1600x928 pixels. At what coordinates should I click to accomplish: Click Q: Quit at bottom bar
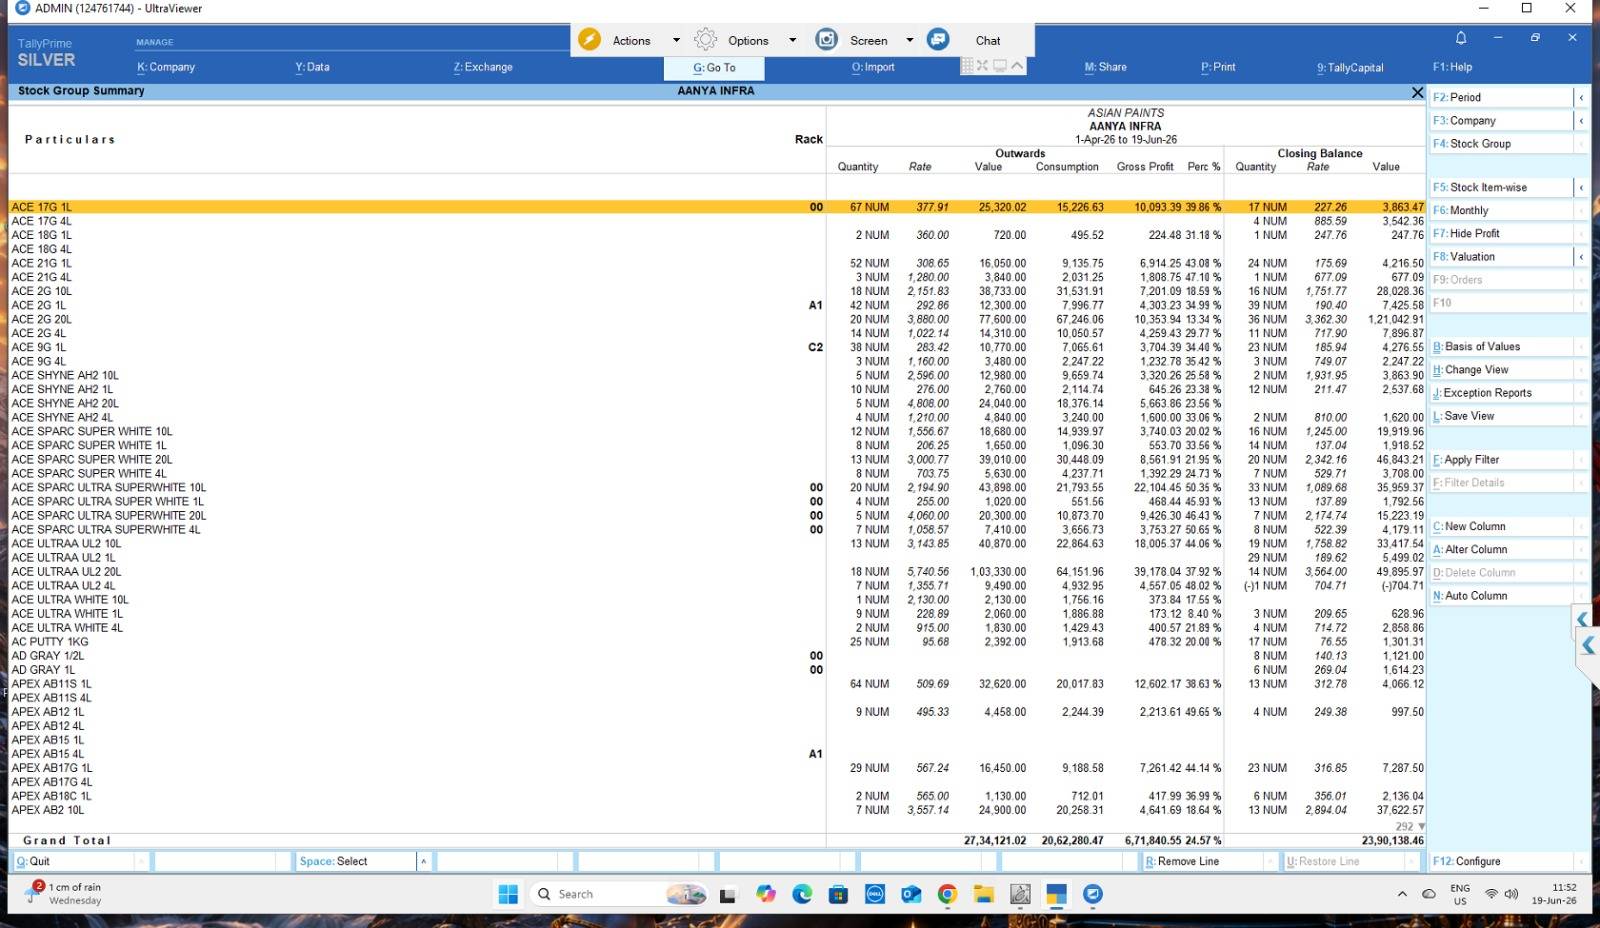(x=74, y=861)
